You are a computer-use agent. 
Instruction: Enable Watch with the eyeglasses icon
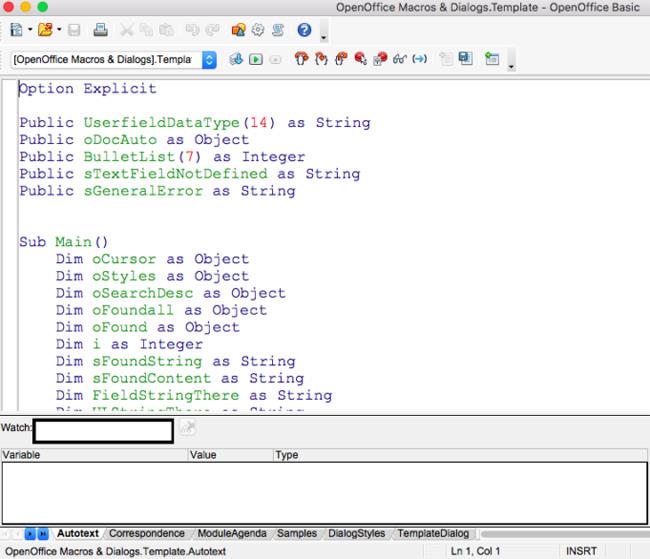point(399,60)
